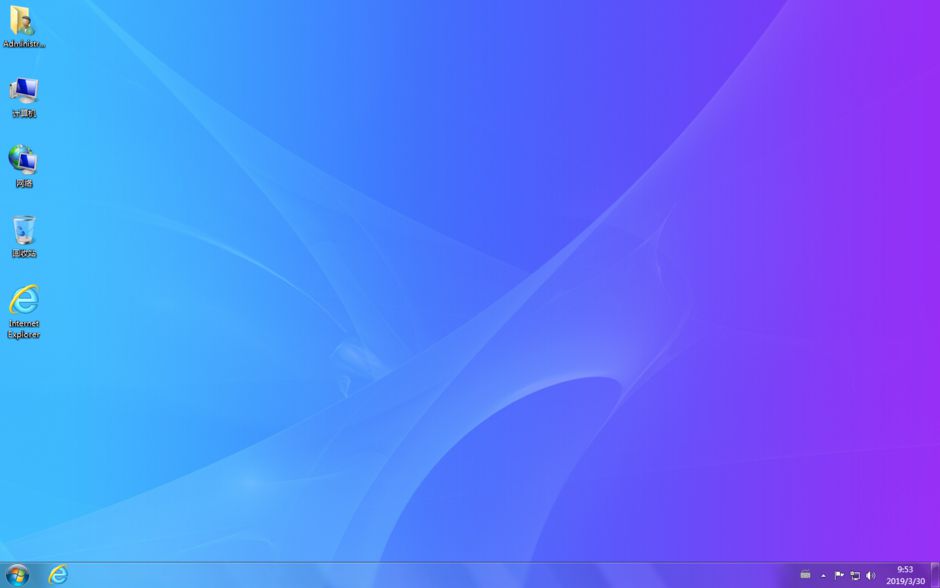Click the Administrator icon's name label
The image size is (940, 588).
point(23,44)
